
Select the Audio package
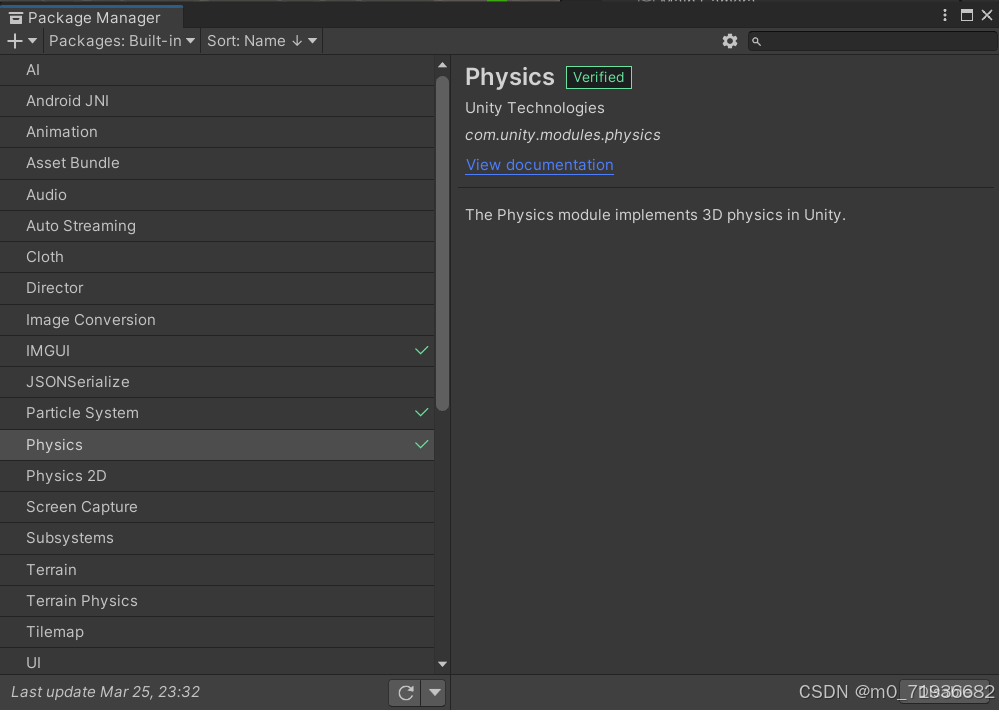[217, 195]
